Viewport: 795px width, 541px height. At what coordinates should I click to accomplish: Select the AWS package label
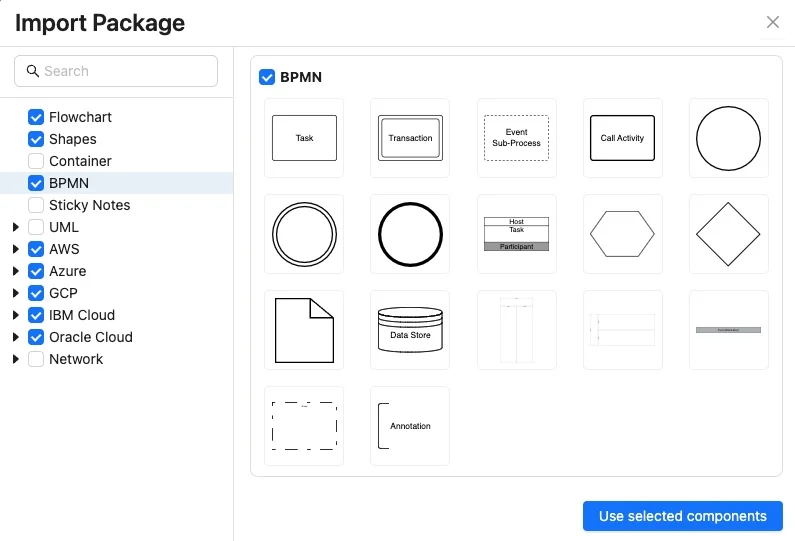64,249
